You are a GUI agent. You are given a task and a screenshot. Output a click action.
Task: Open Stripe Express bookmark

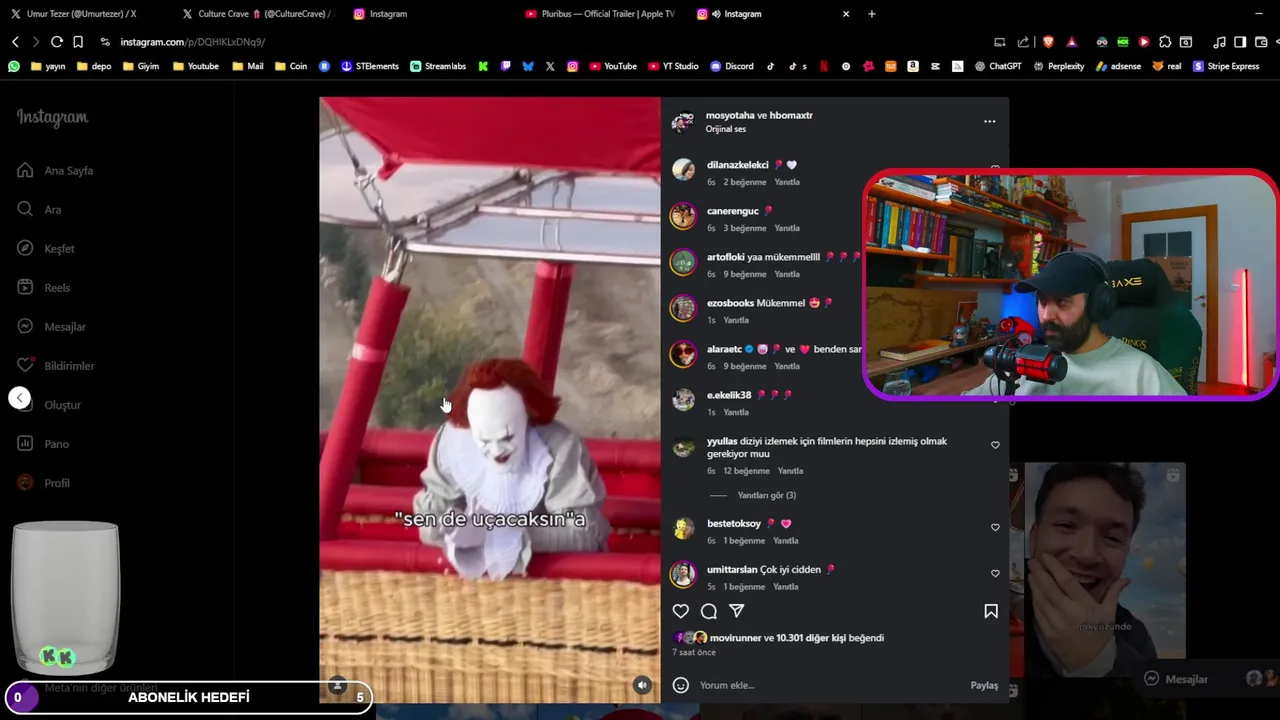click(x=1226, y=66)
